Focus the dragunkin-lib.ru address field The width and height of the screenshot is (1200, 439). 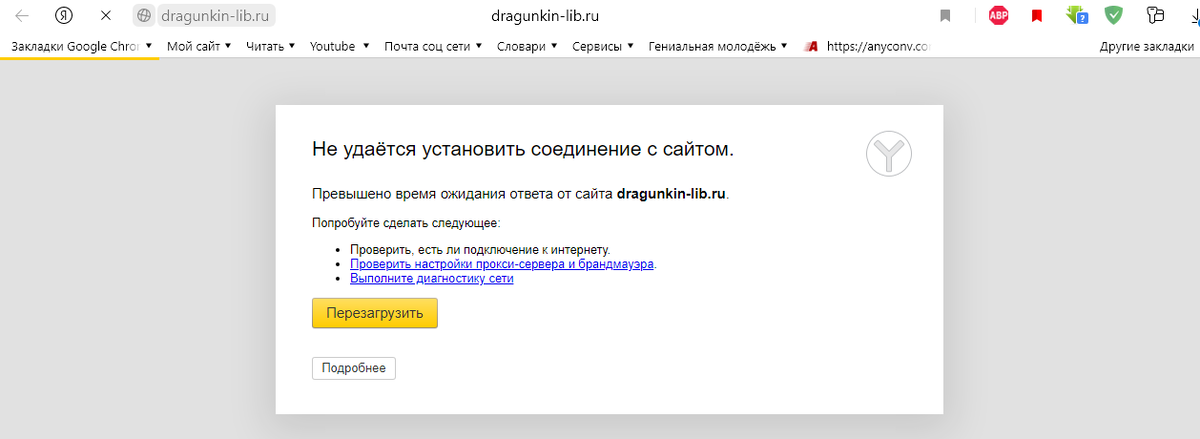217,16
